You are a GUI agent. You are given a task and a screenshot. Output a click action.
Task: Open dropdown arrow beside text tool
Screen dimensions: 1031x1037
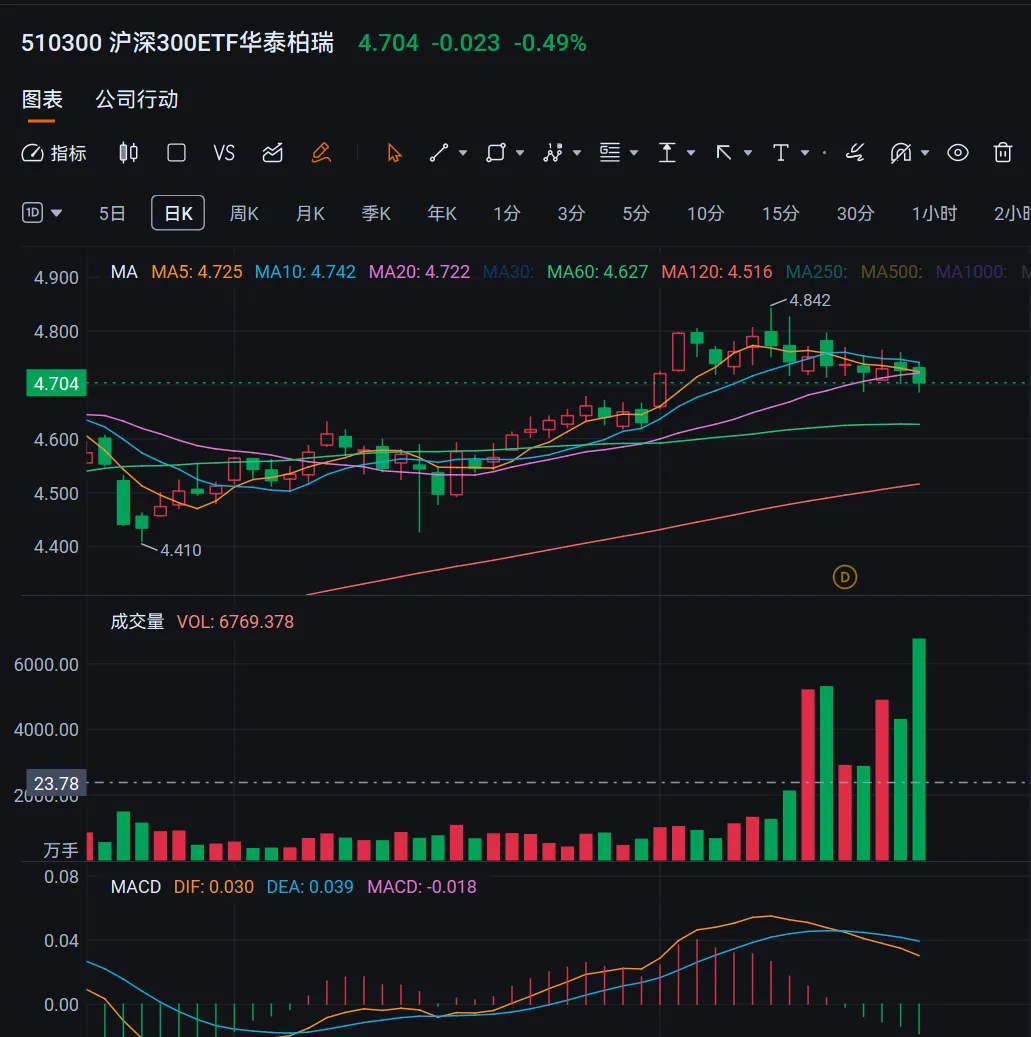(803, 153)
